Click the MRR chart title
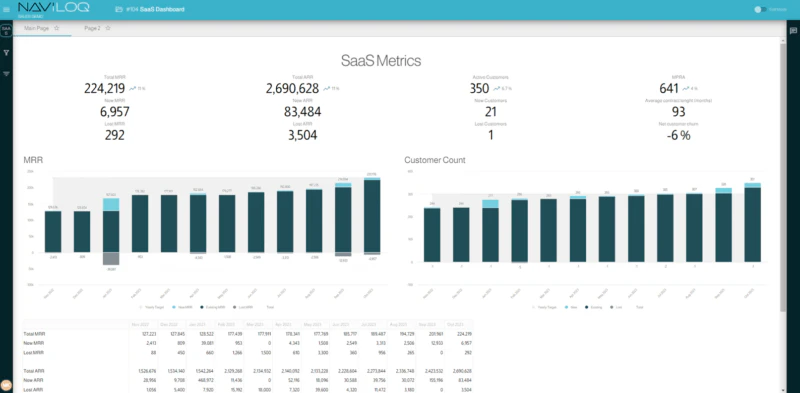Image resolution: width=800 pixels, height=393 pixels. click(x=33, y=160)
